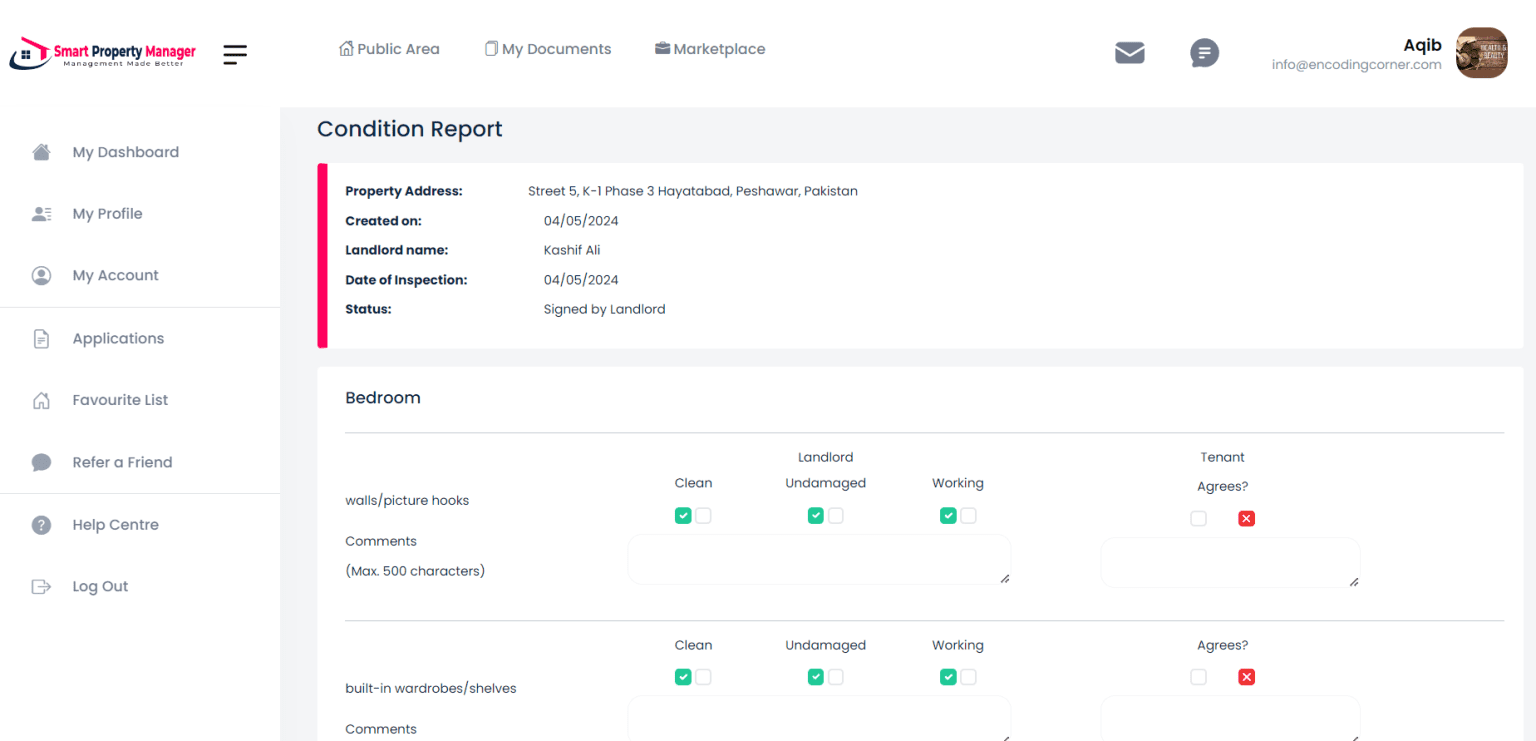Screen dimensions: 1536x741
Task: Uncheck red disagree box for walls/picture hooks
Action: 1246,519
